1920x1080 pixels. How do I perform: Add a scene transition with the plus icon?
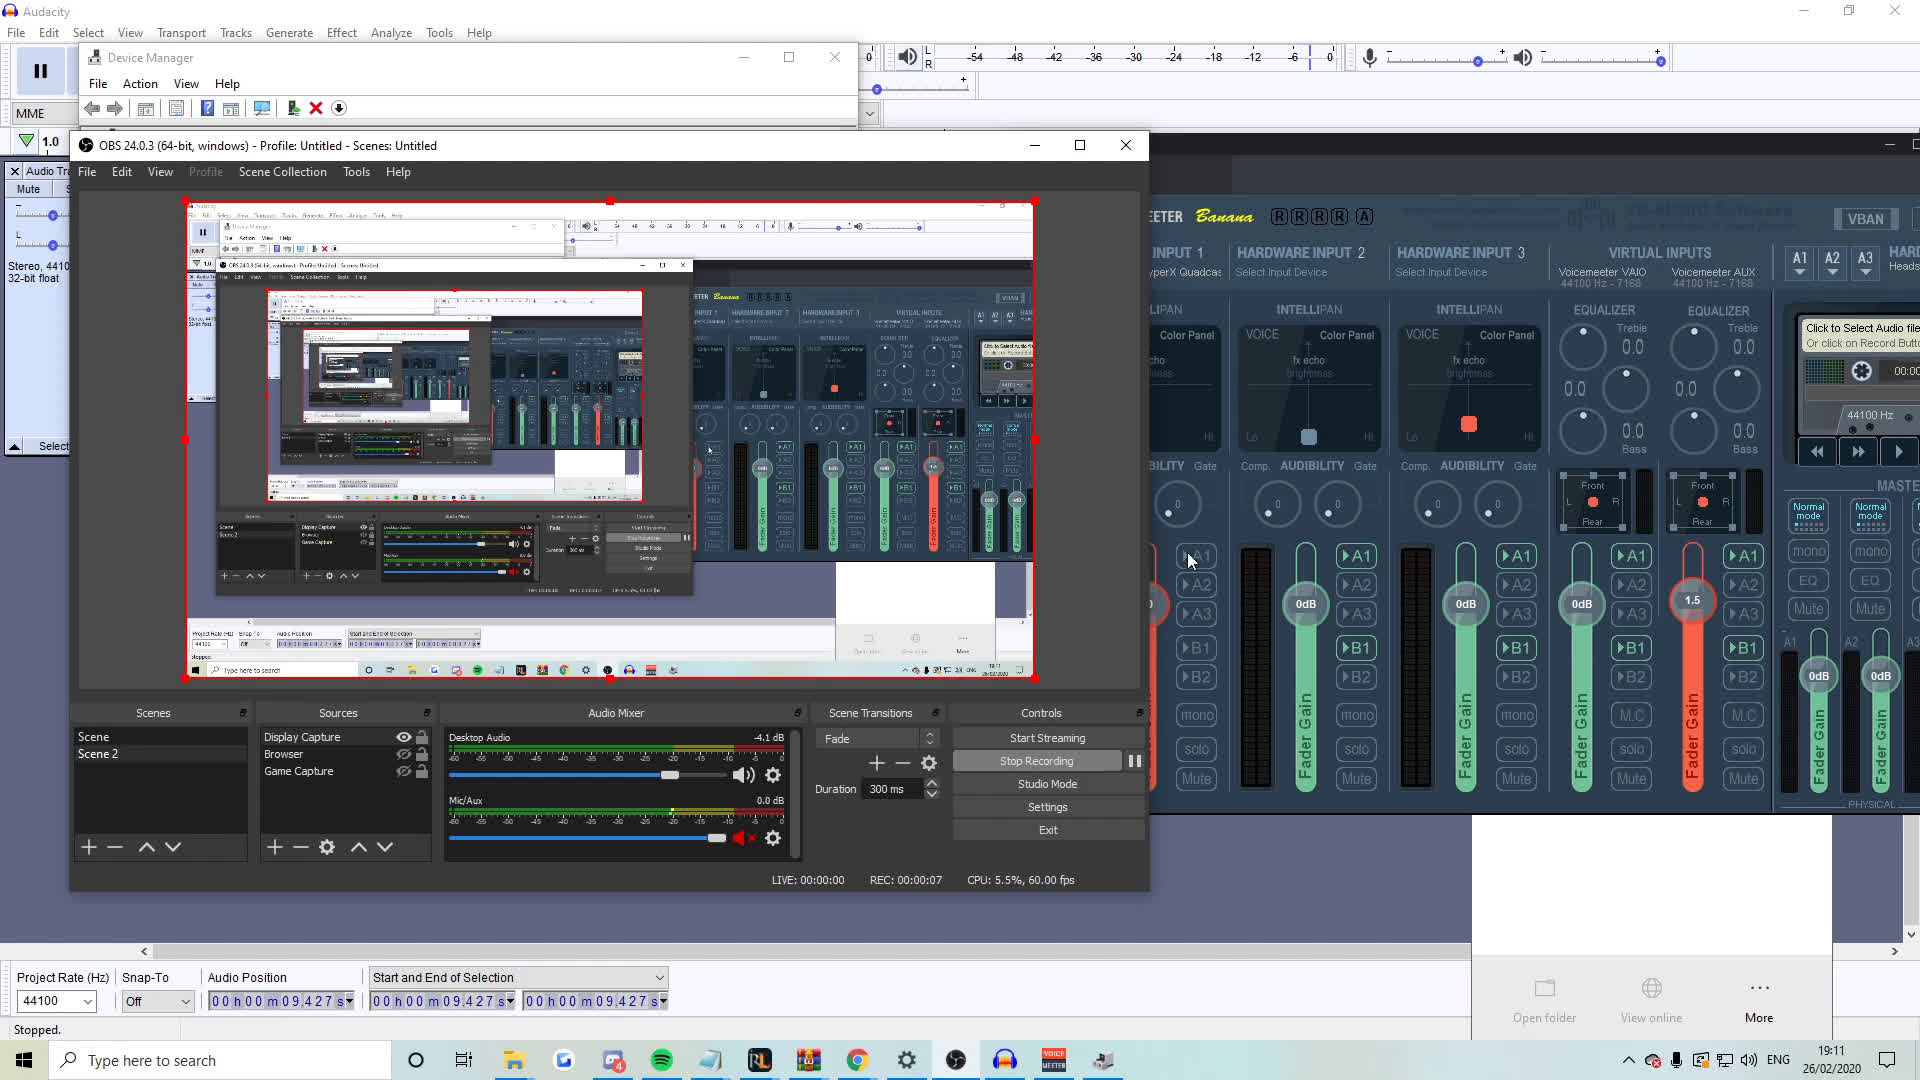click(877, 763)
